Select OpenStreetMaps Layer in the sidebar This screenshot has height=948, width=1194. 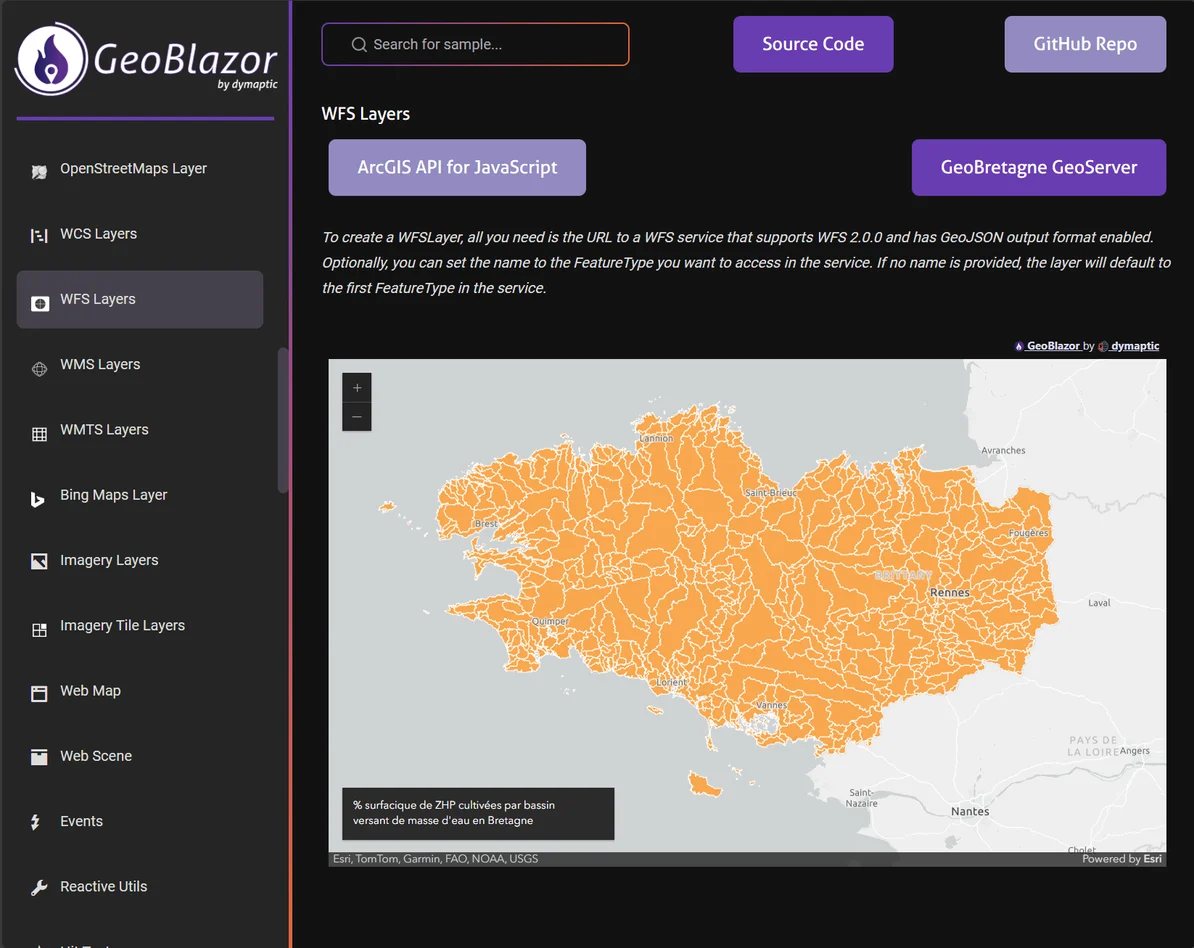point(133,168)
